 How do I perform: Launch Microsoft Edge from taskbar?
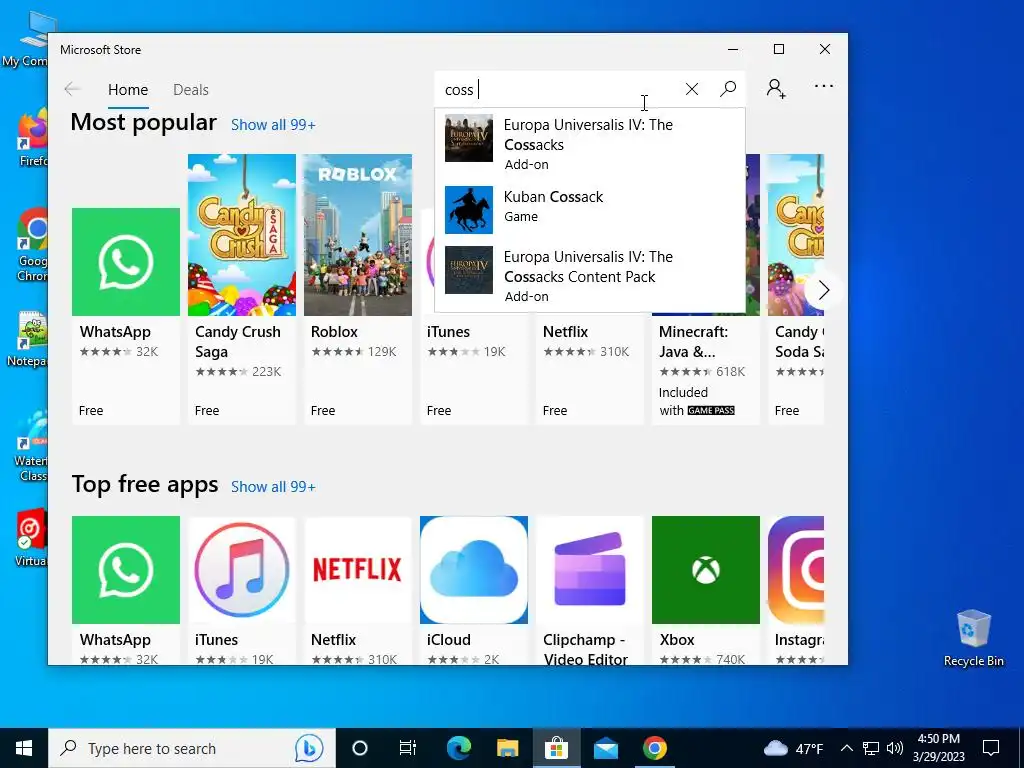tap(458, 748)
